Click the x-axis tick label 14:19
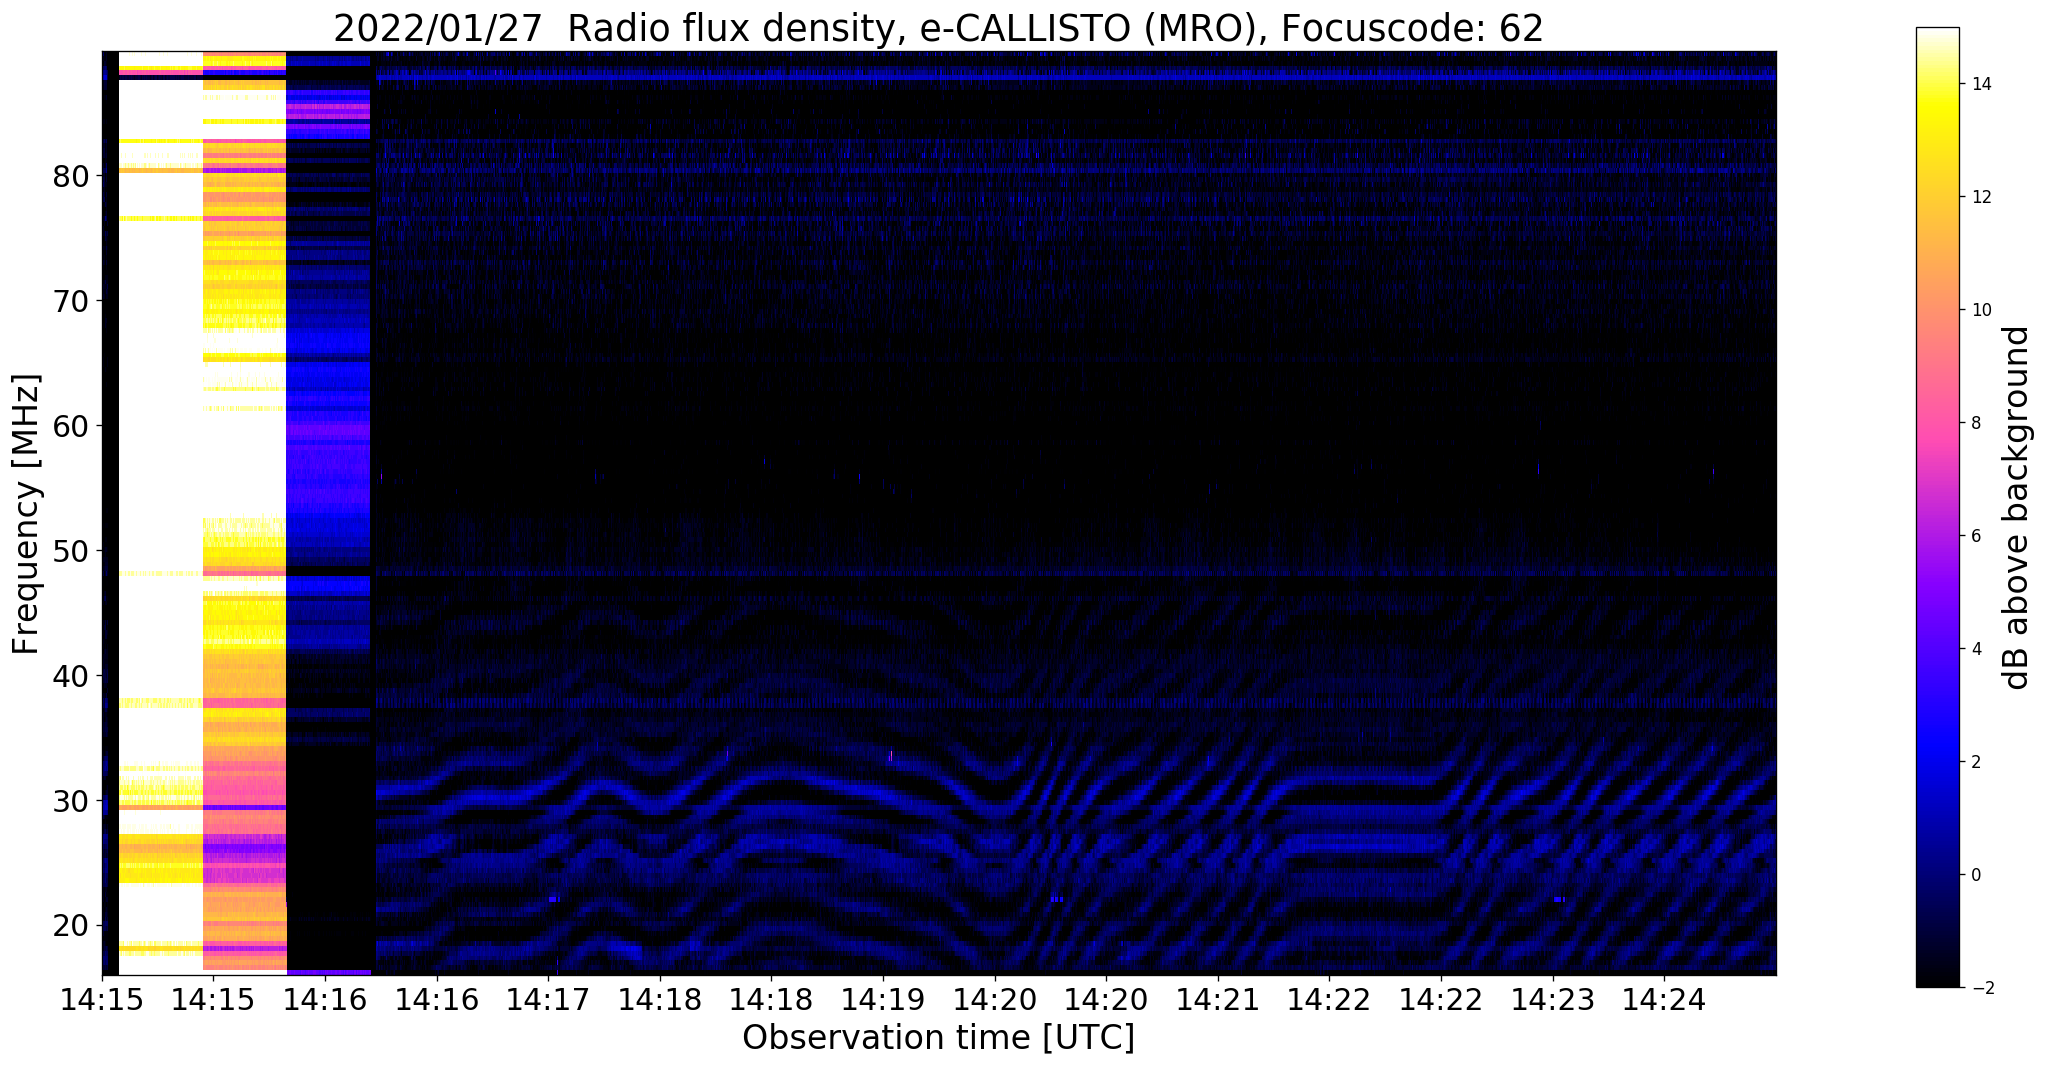This screenshot has width=2047, height=1067. (883, 999)
